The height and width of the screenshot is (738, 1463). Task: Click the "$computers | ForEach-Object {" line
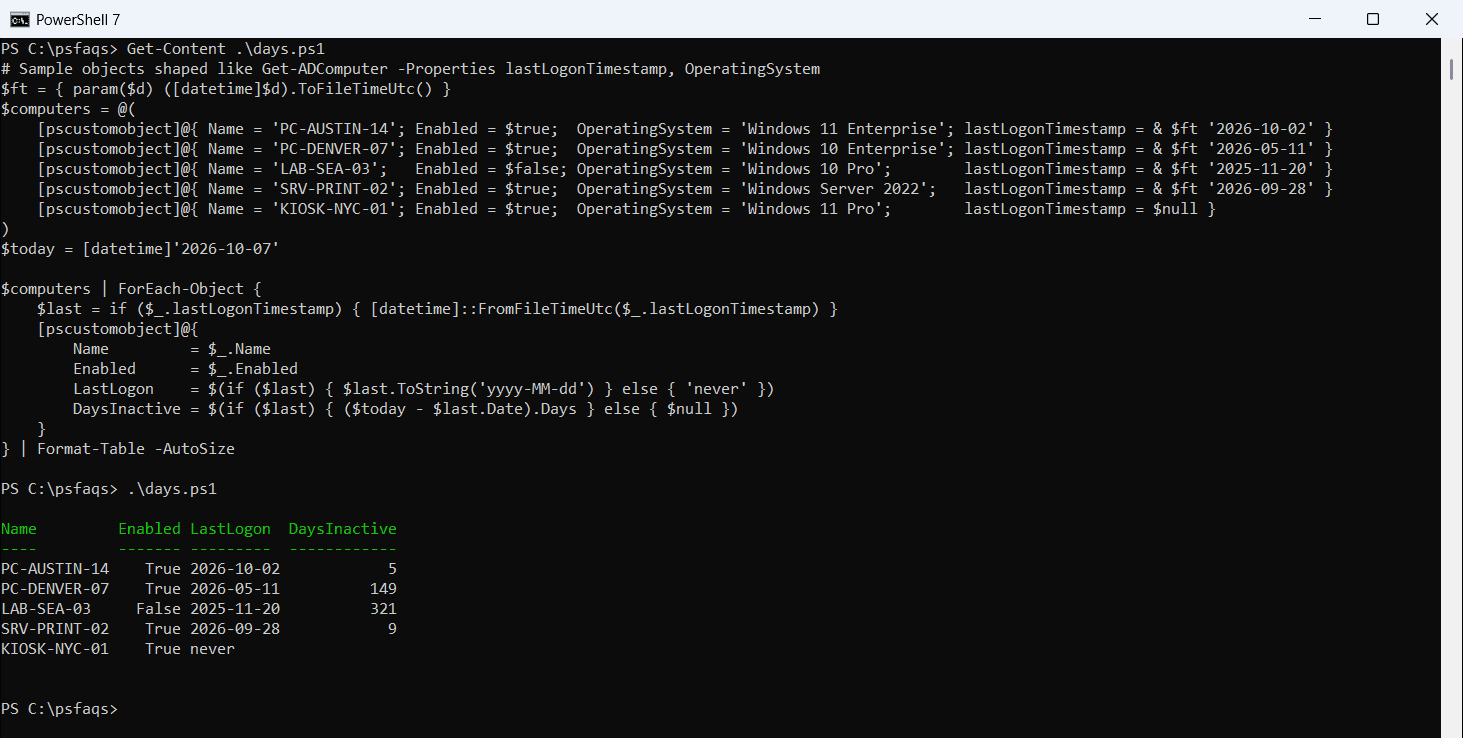pyautogui.click(x=131, y=289)
